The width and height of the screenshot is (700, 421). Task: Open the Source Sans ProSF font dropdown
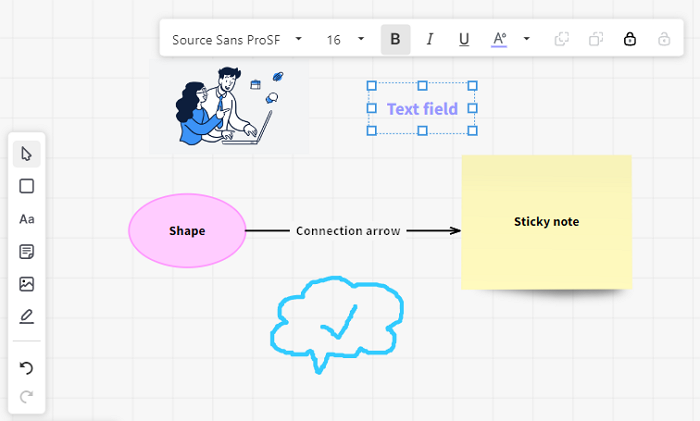(299, 39)
